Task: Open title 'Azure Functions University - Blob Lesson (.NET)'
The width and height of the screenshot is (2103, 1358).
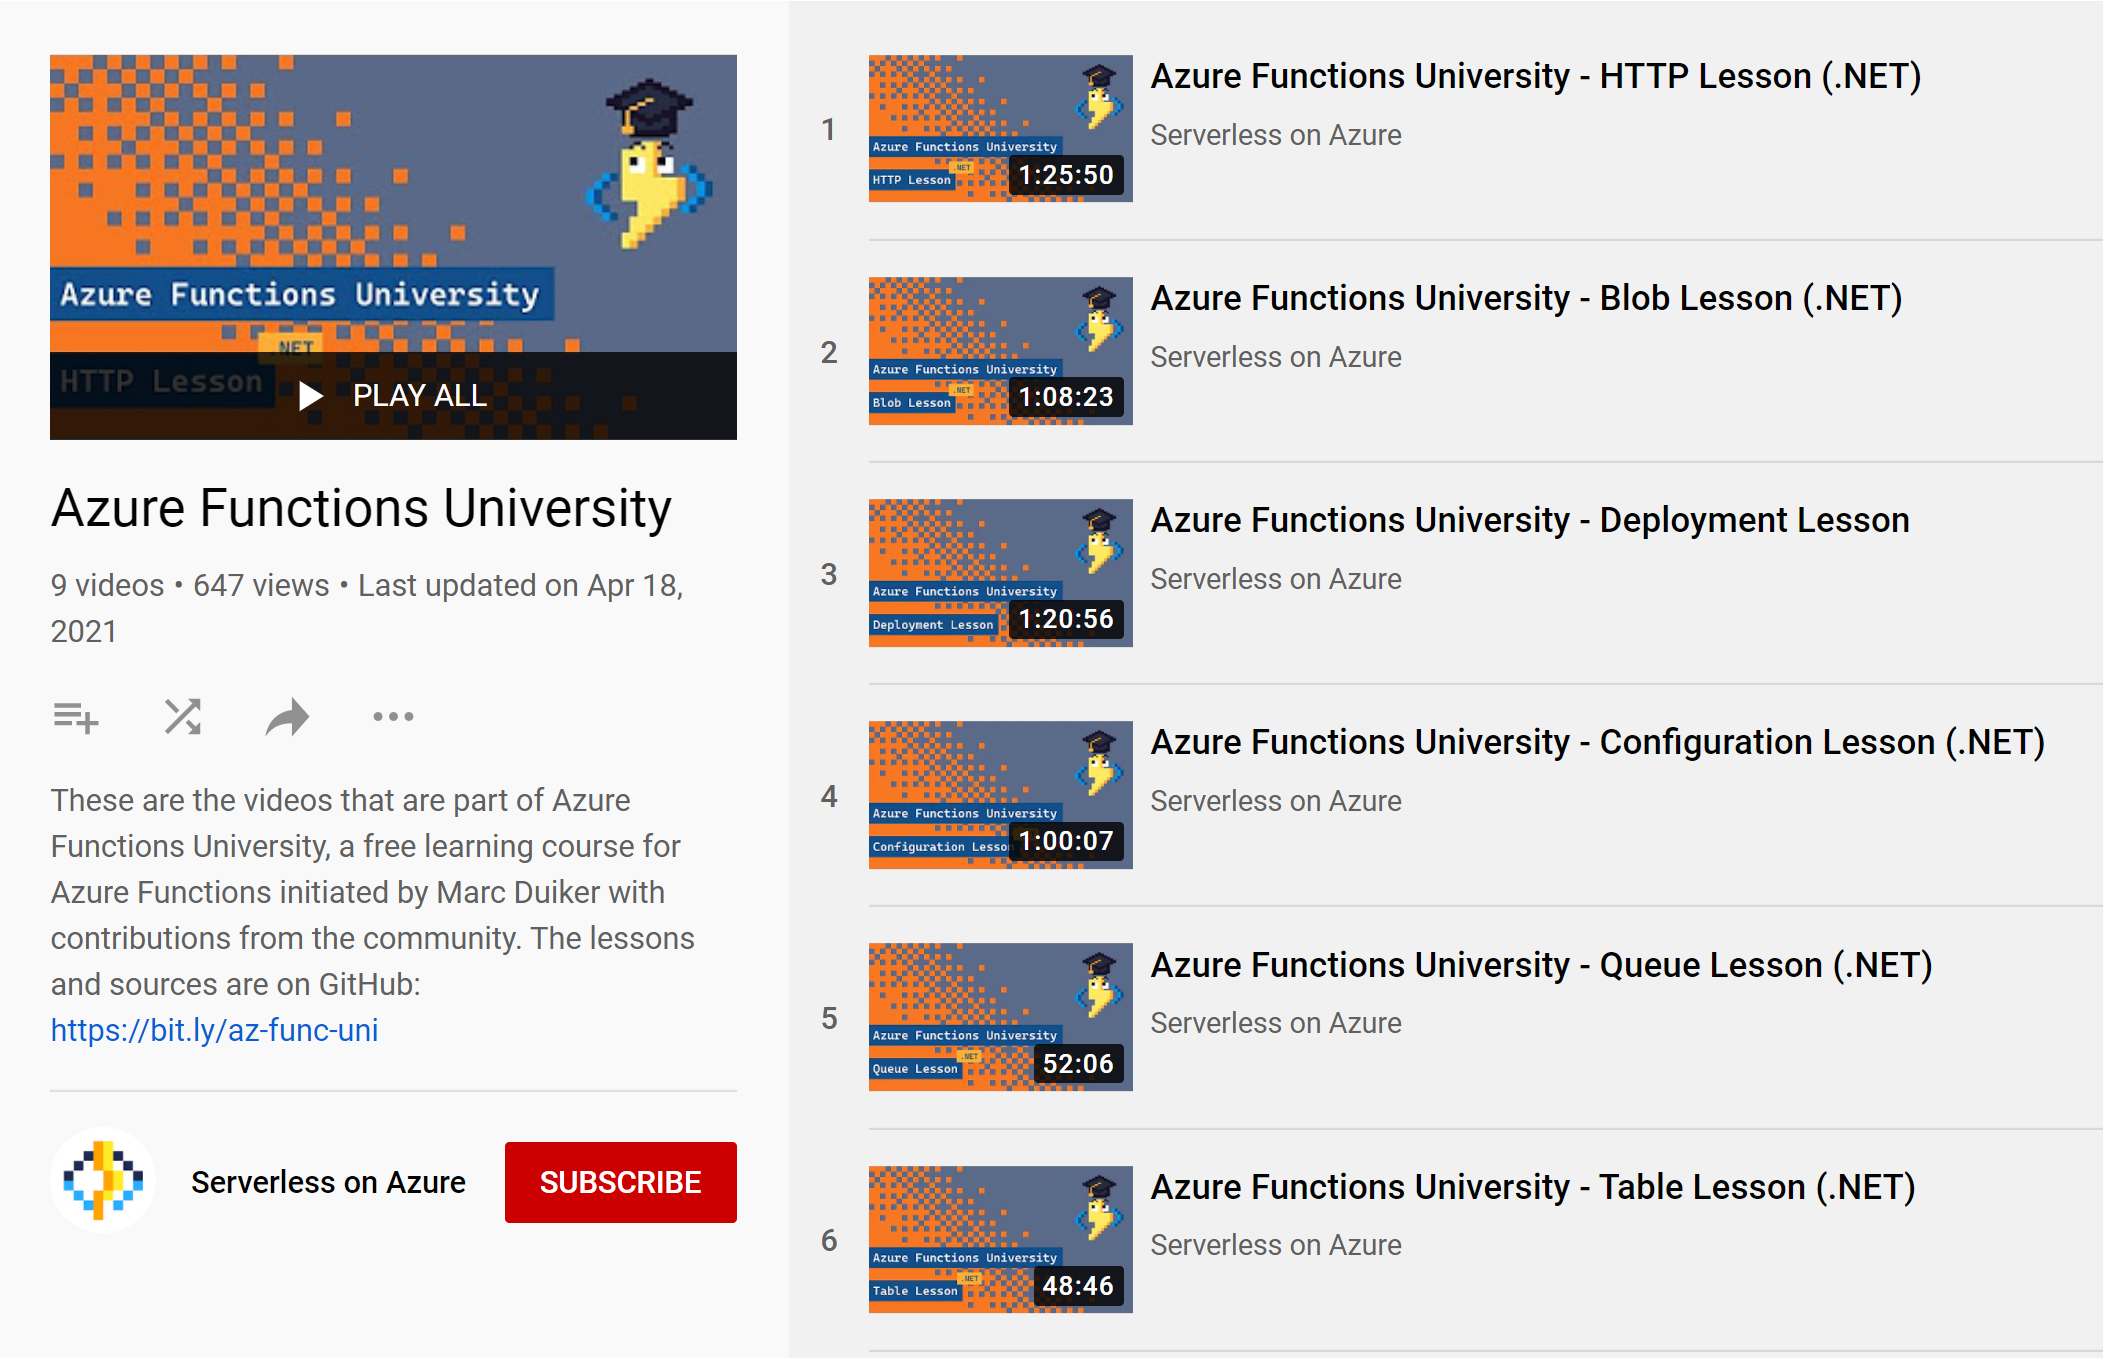Action: pyautogui.click(x=1526, y=299)
